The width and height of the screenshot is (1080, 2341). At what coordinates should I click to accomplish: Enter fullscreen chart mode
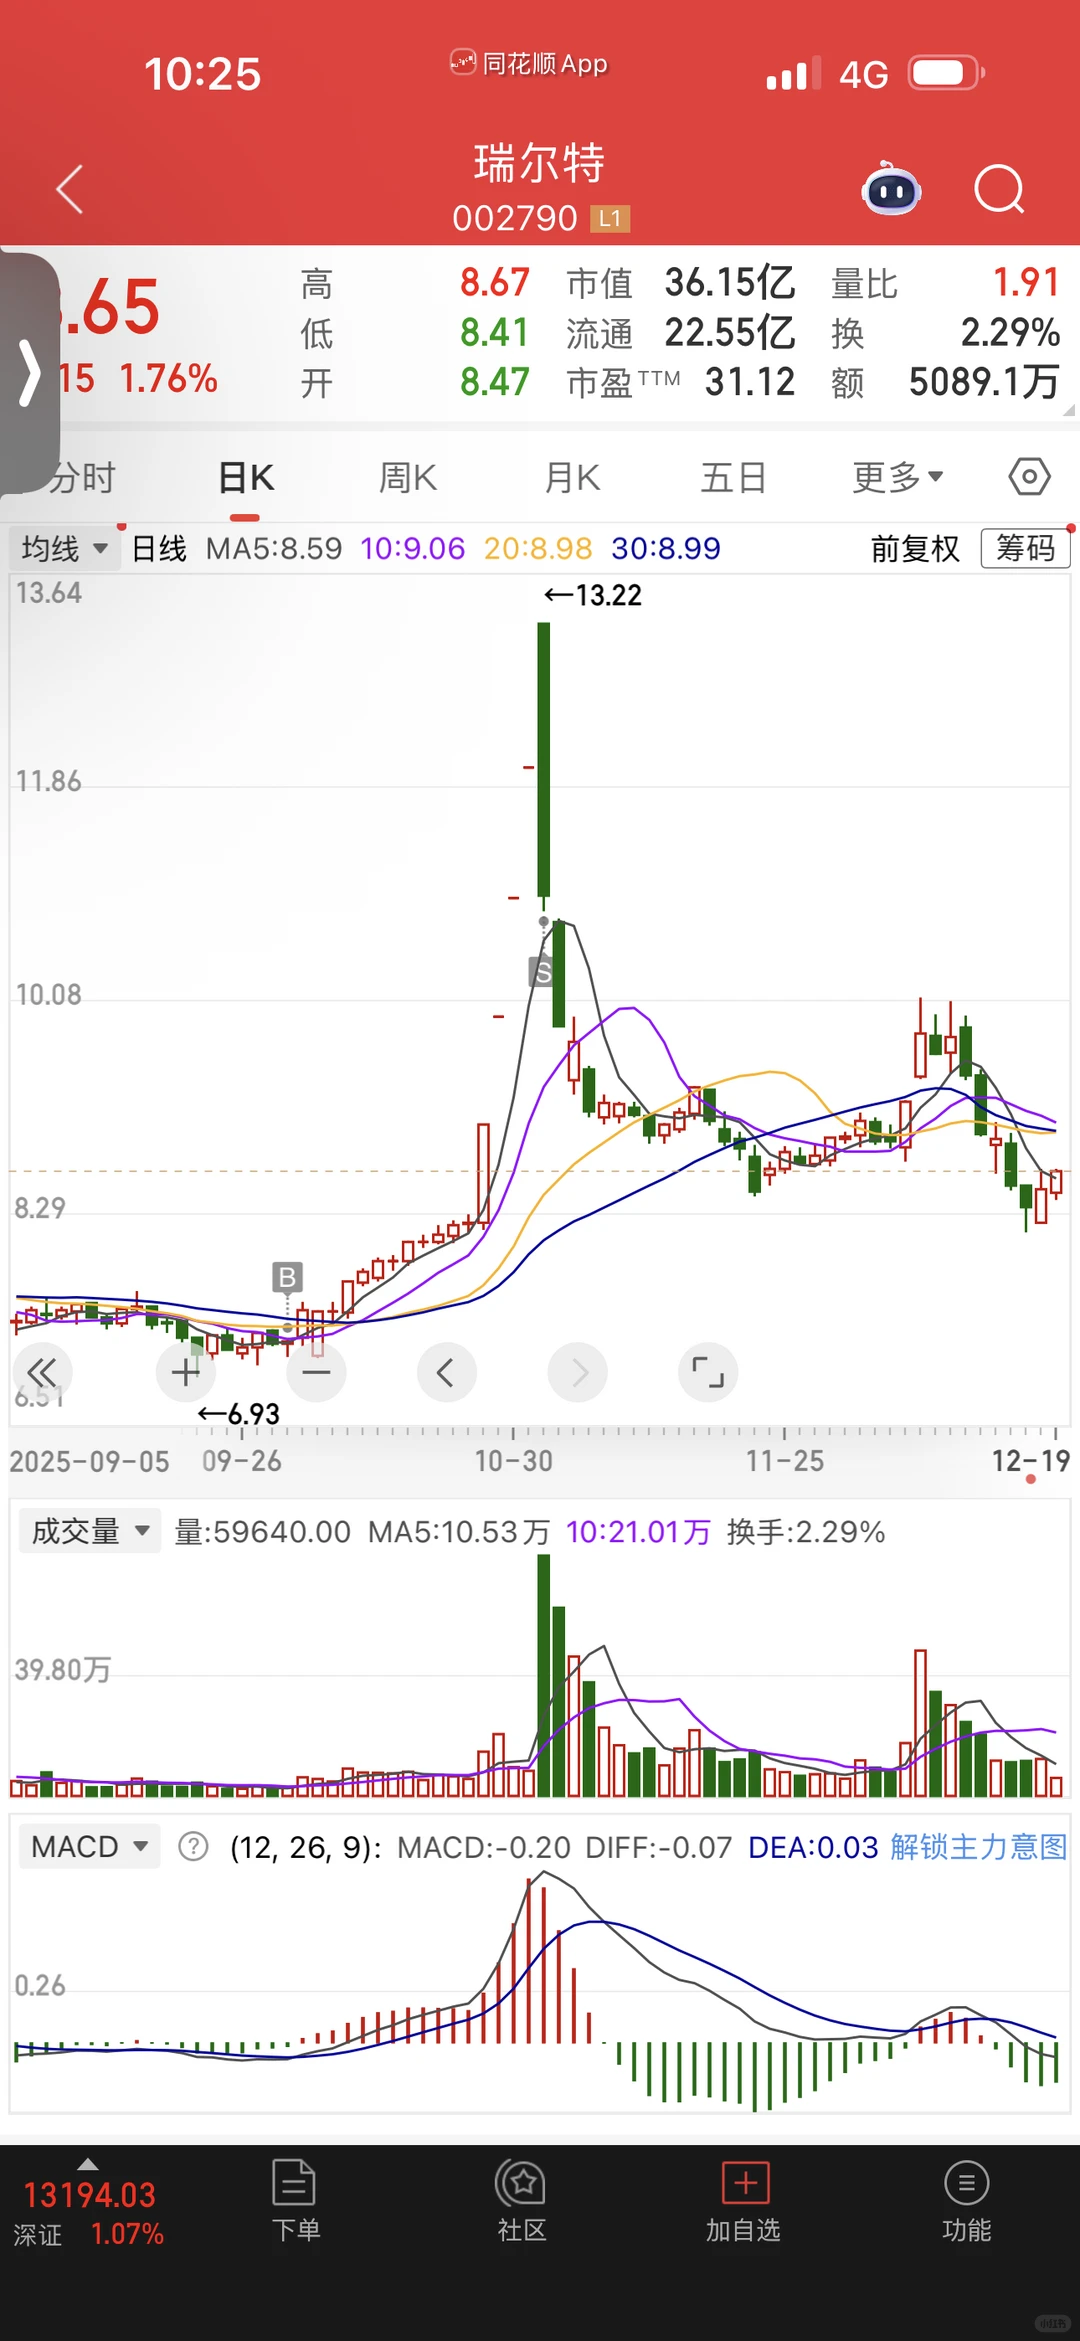tap(708, 1372)
